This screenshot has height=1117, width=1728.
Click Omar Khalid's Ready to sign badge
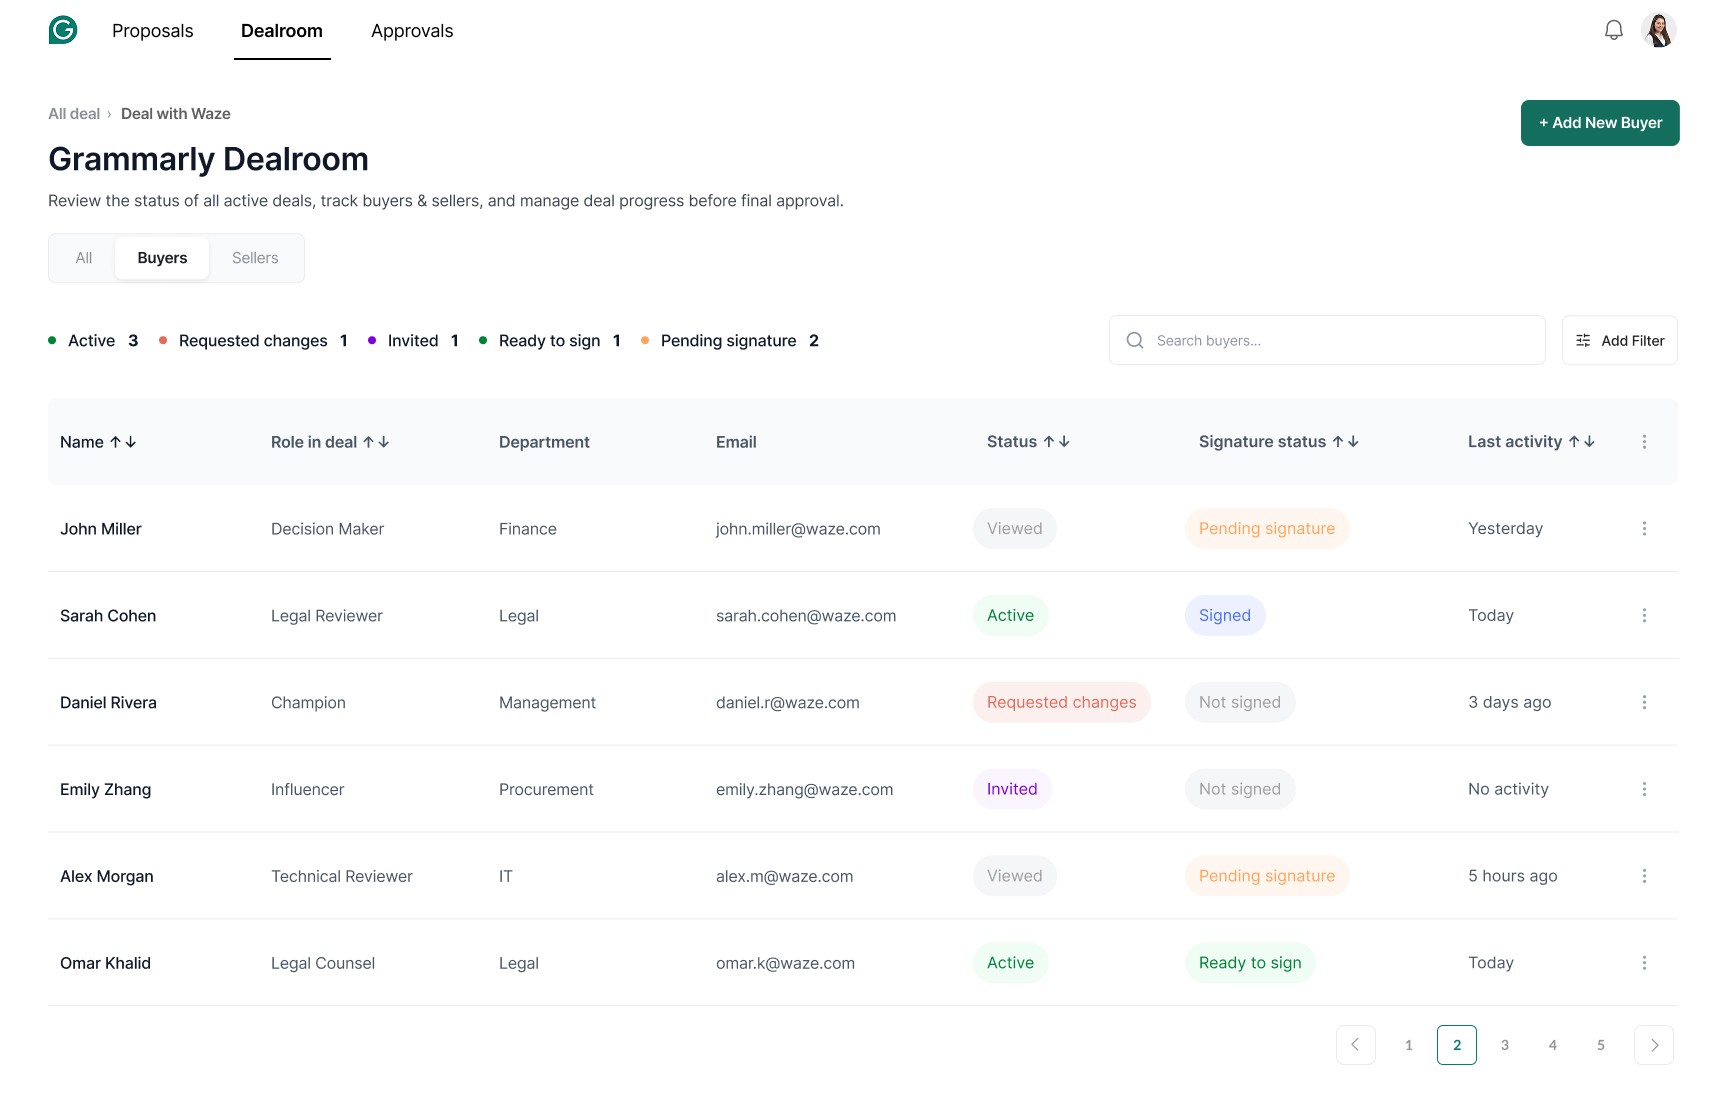point(1250,963)
